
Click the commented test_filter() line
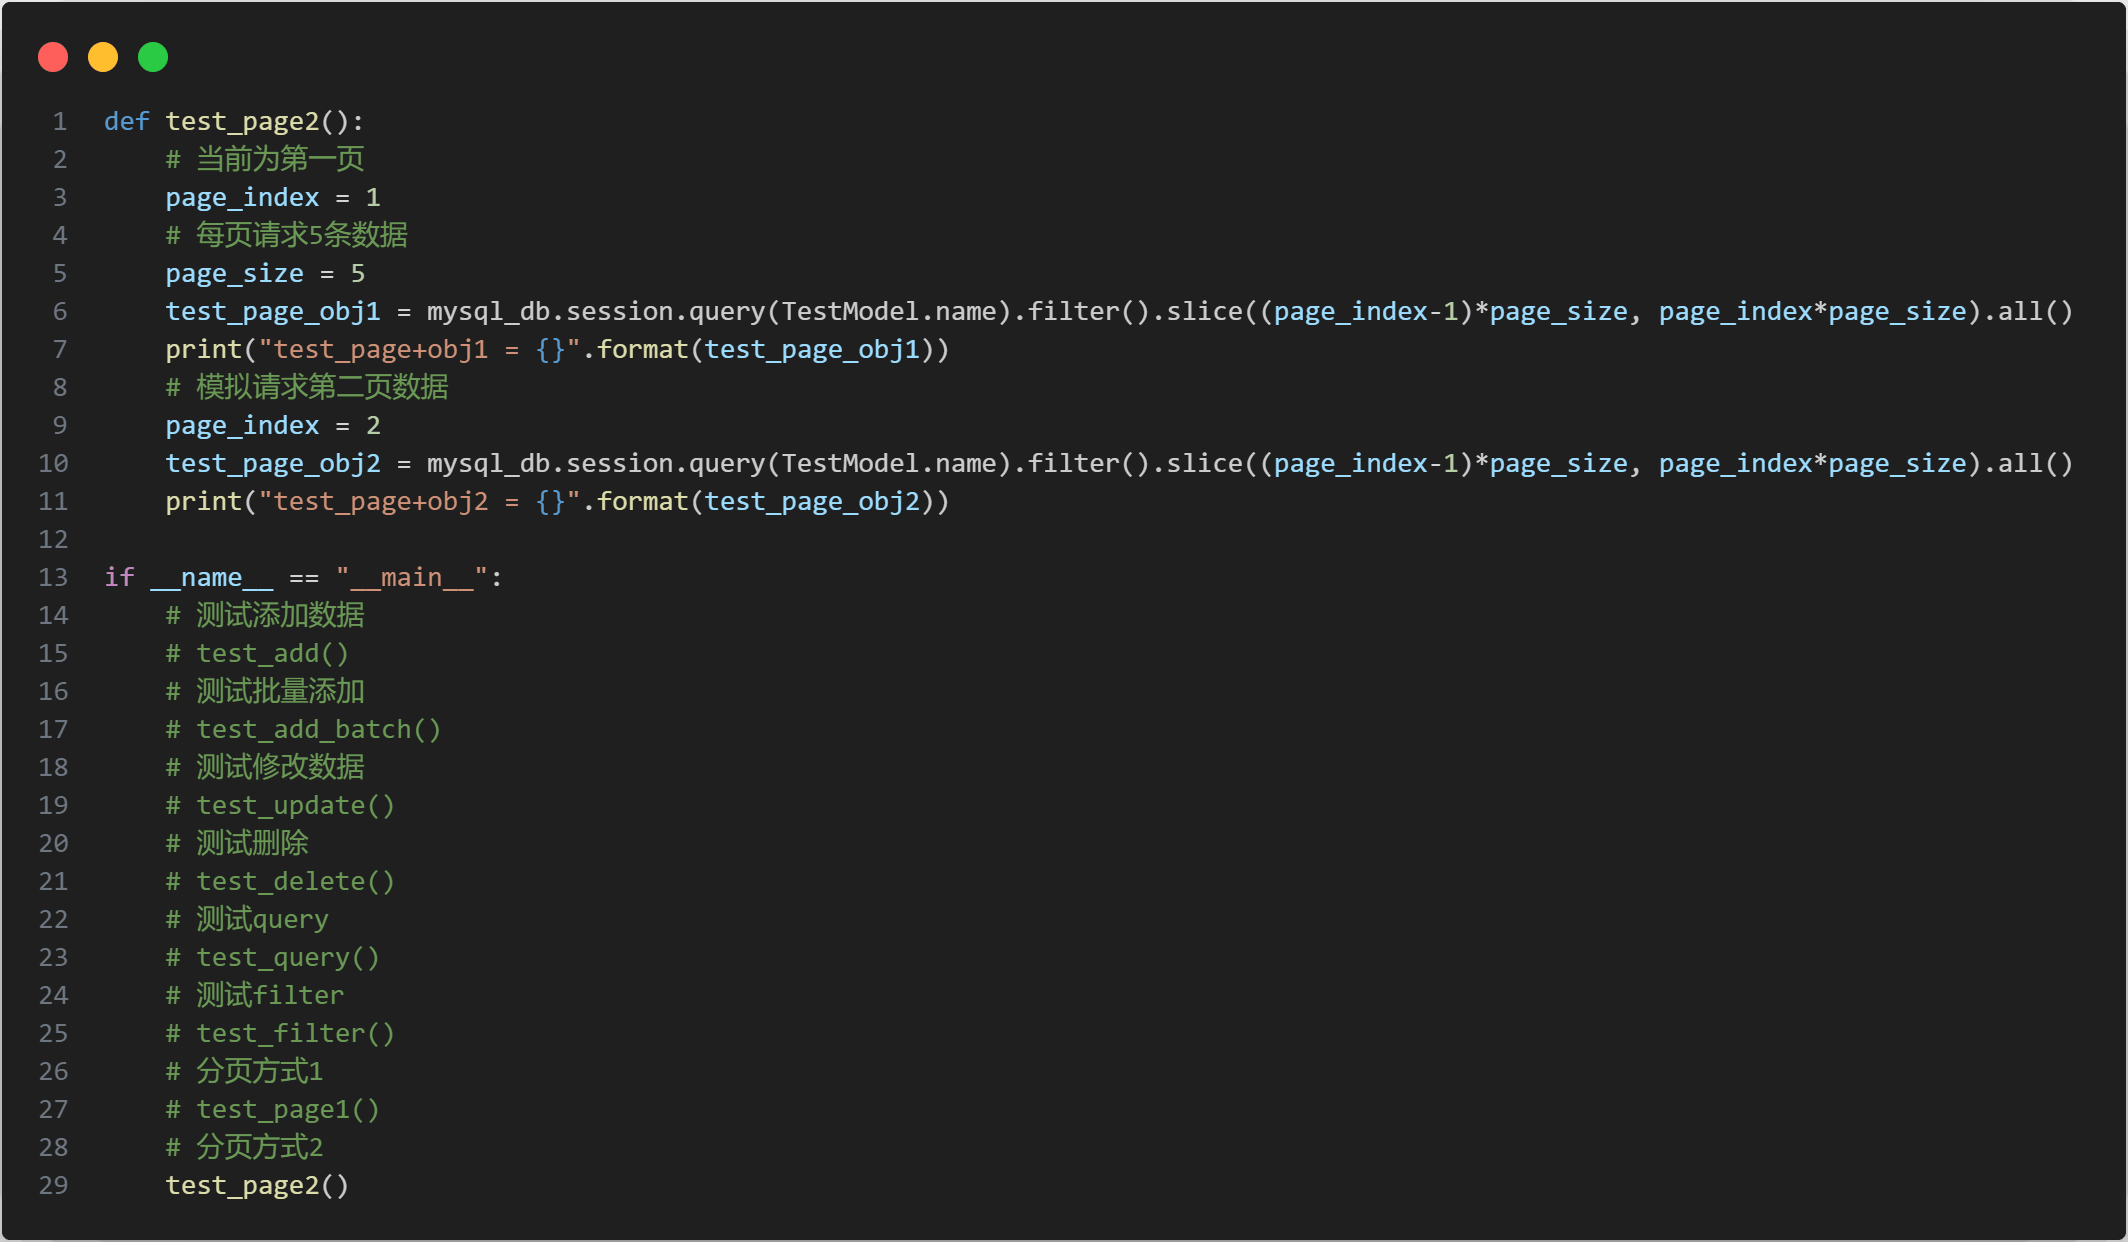(280, 1034)
